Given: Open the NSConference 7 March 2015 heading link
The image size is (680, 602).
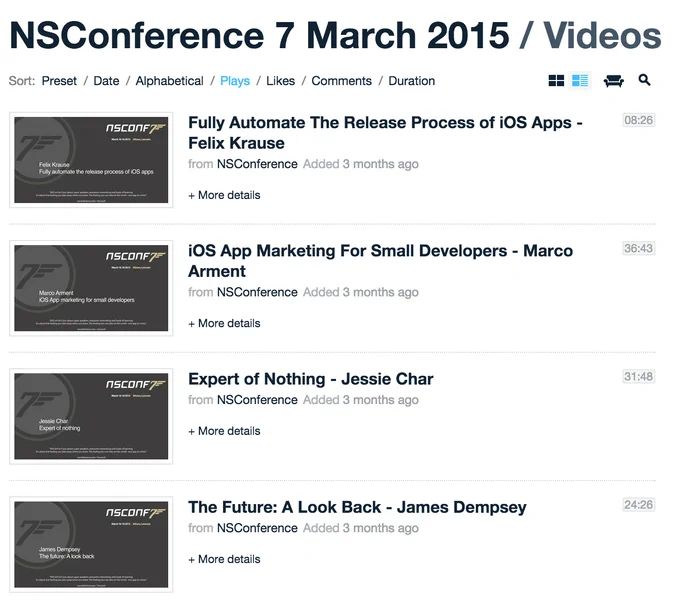Looking at the screenshot, I should pos(259,35).
